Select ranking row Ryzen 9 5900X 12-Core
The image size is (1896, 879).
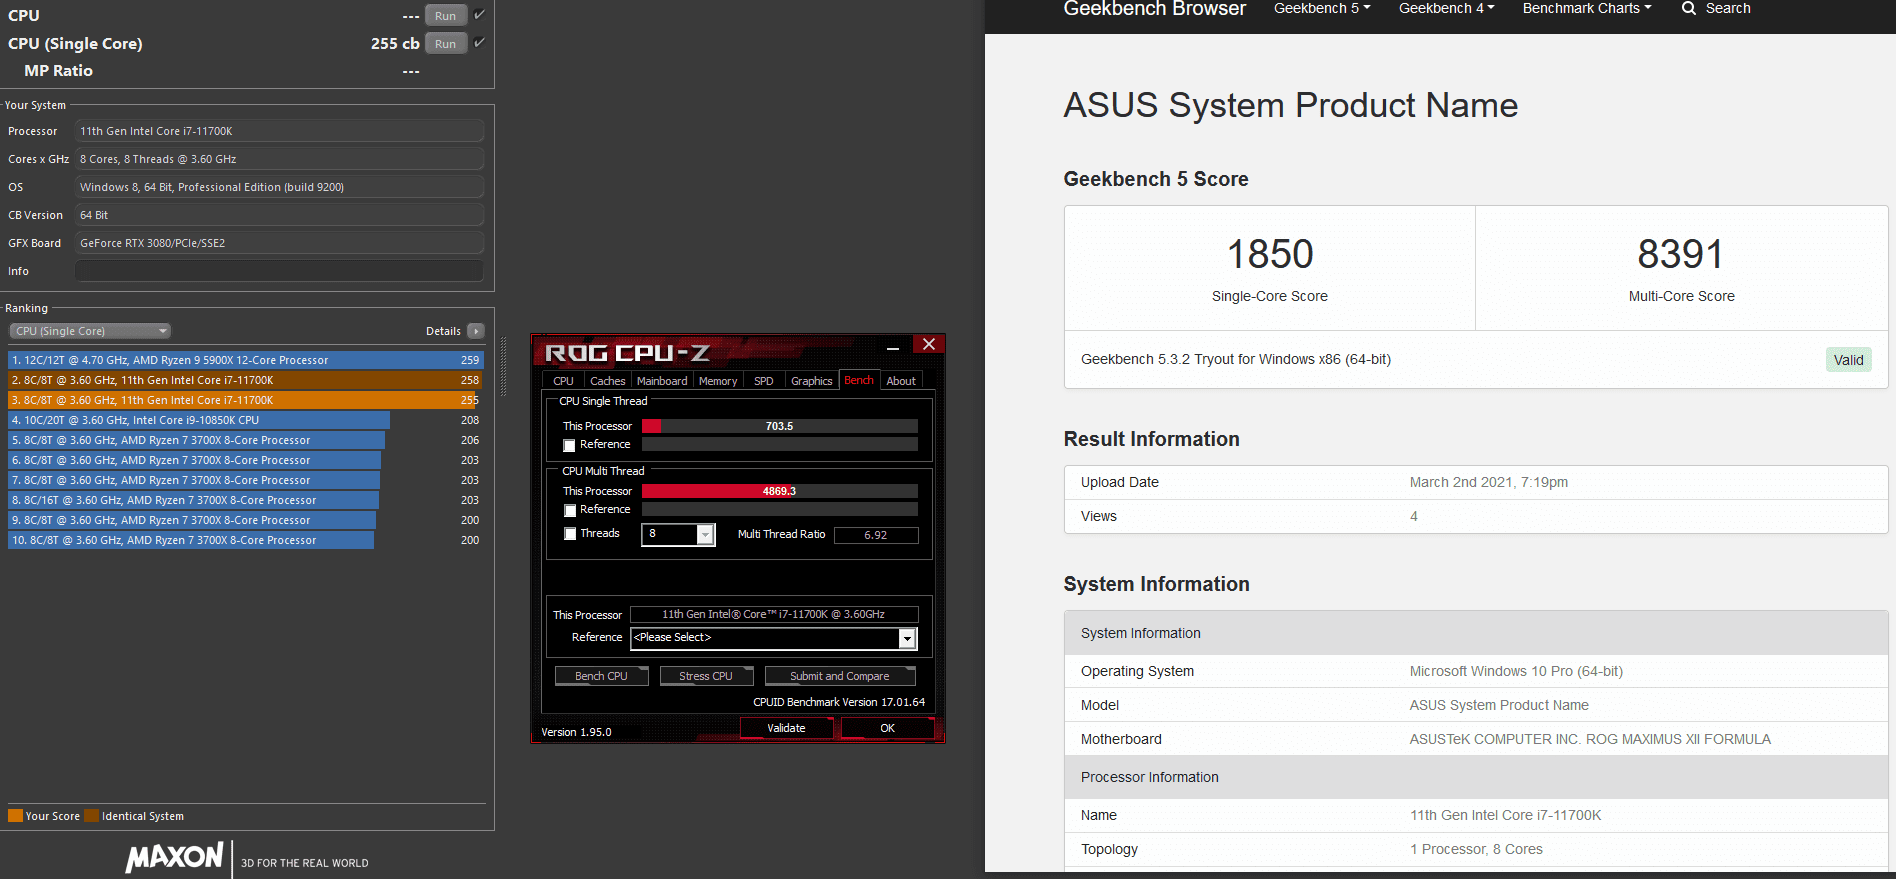[245, 360]
